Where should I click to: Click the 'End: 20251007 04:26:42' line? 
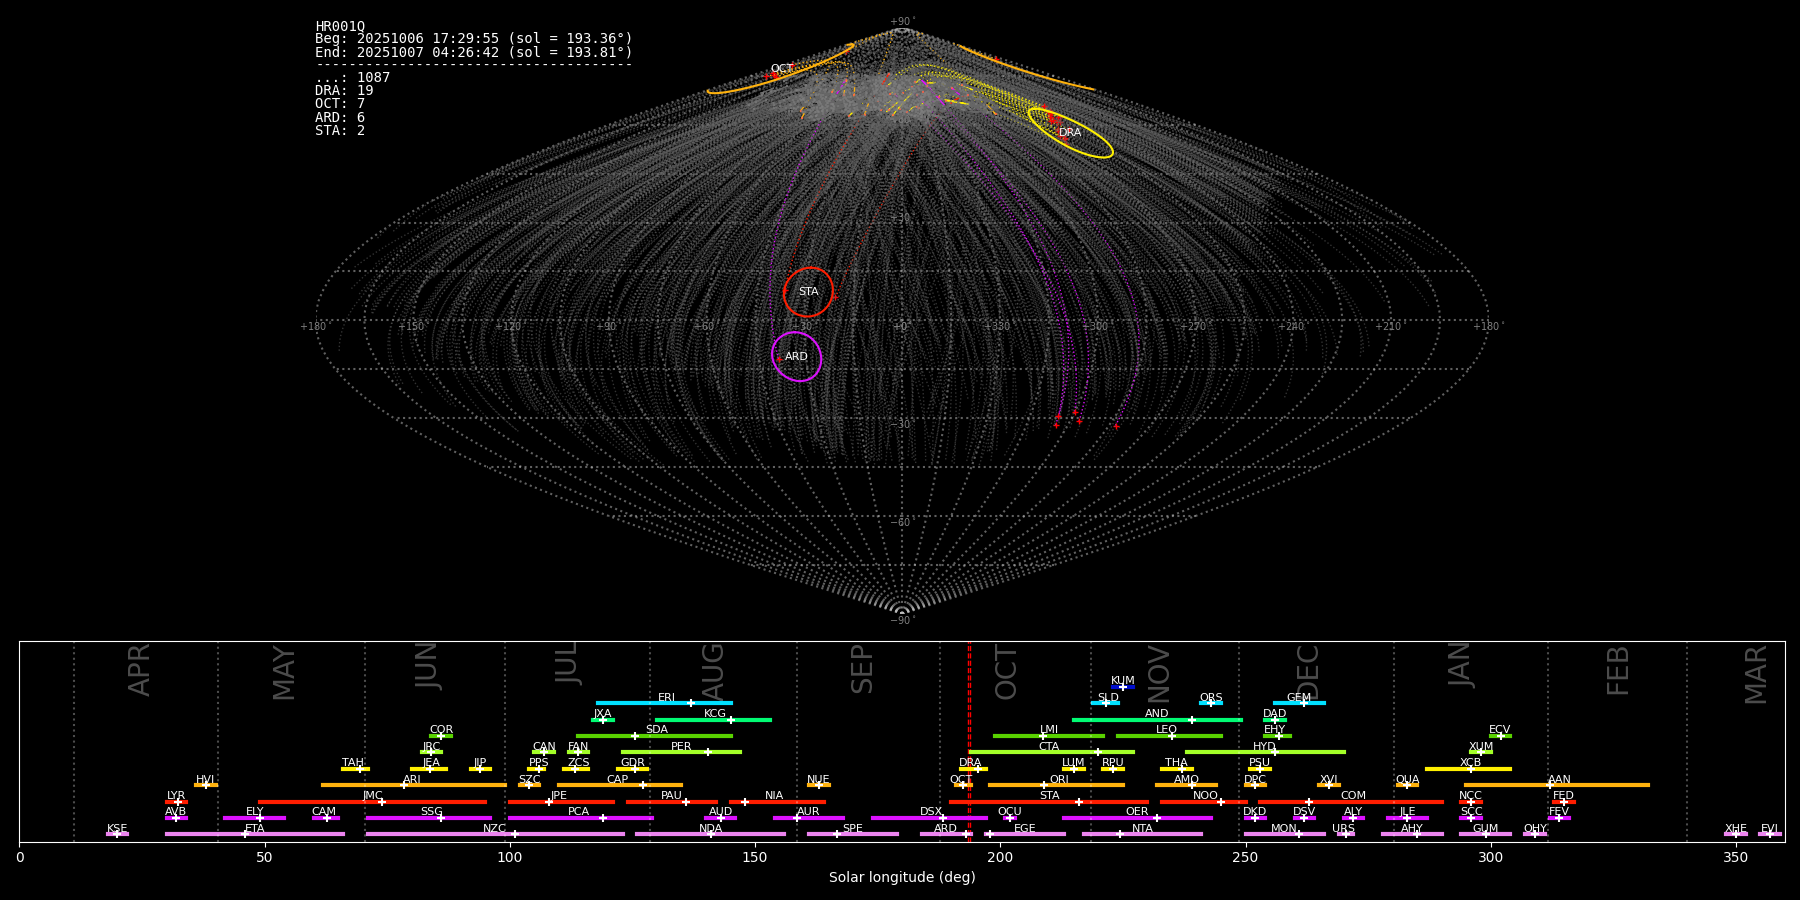(474, 52)
